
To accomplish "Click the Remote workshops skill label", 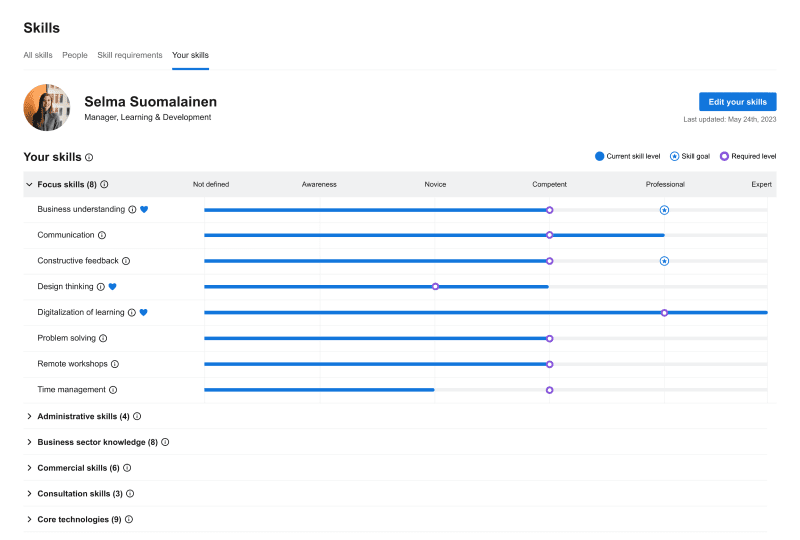I will click(x=72, y=364).
